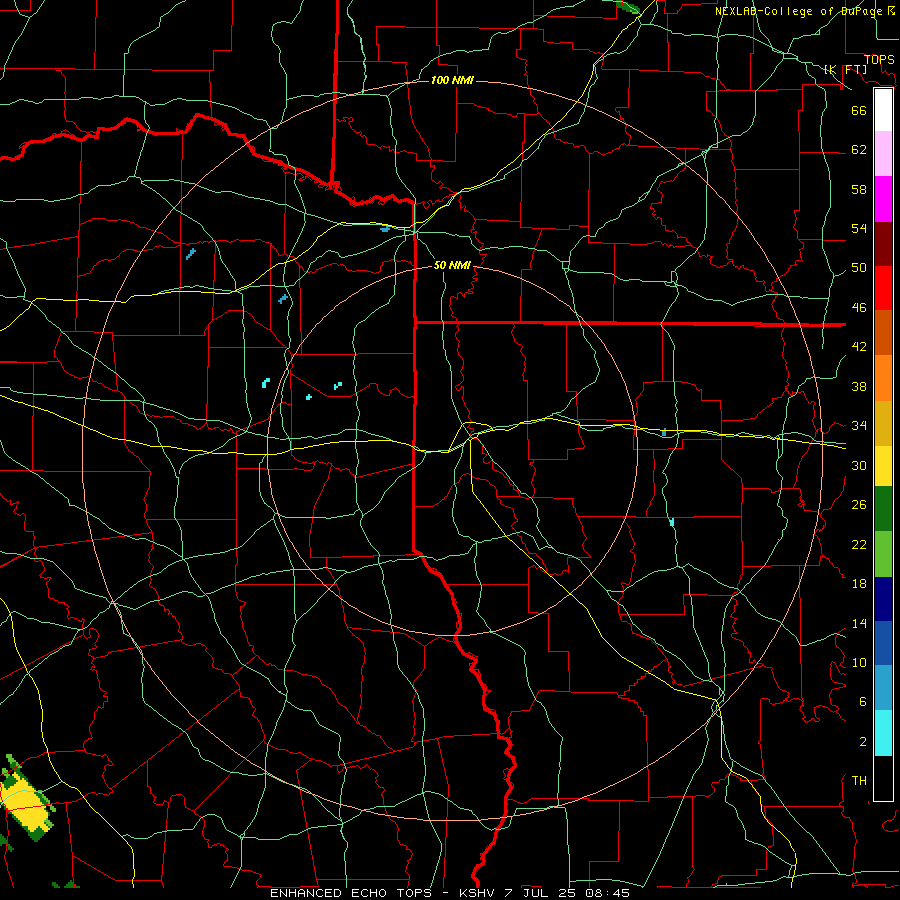The width and height of the screenshot is (900, 900).
Task: Click the '18' legend value
Action: pos(859,584)
